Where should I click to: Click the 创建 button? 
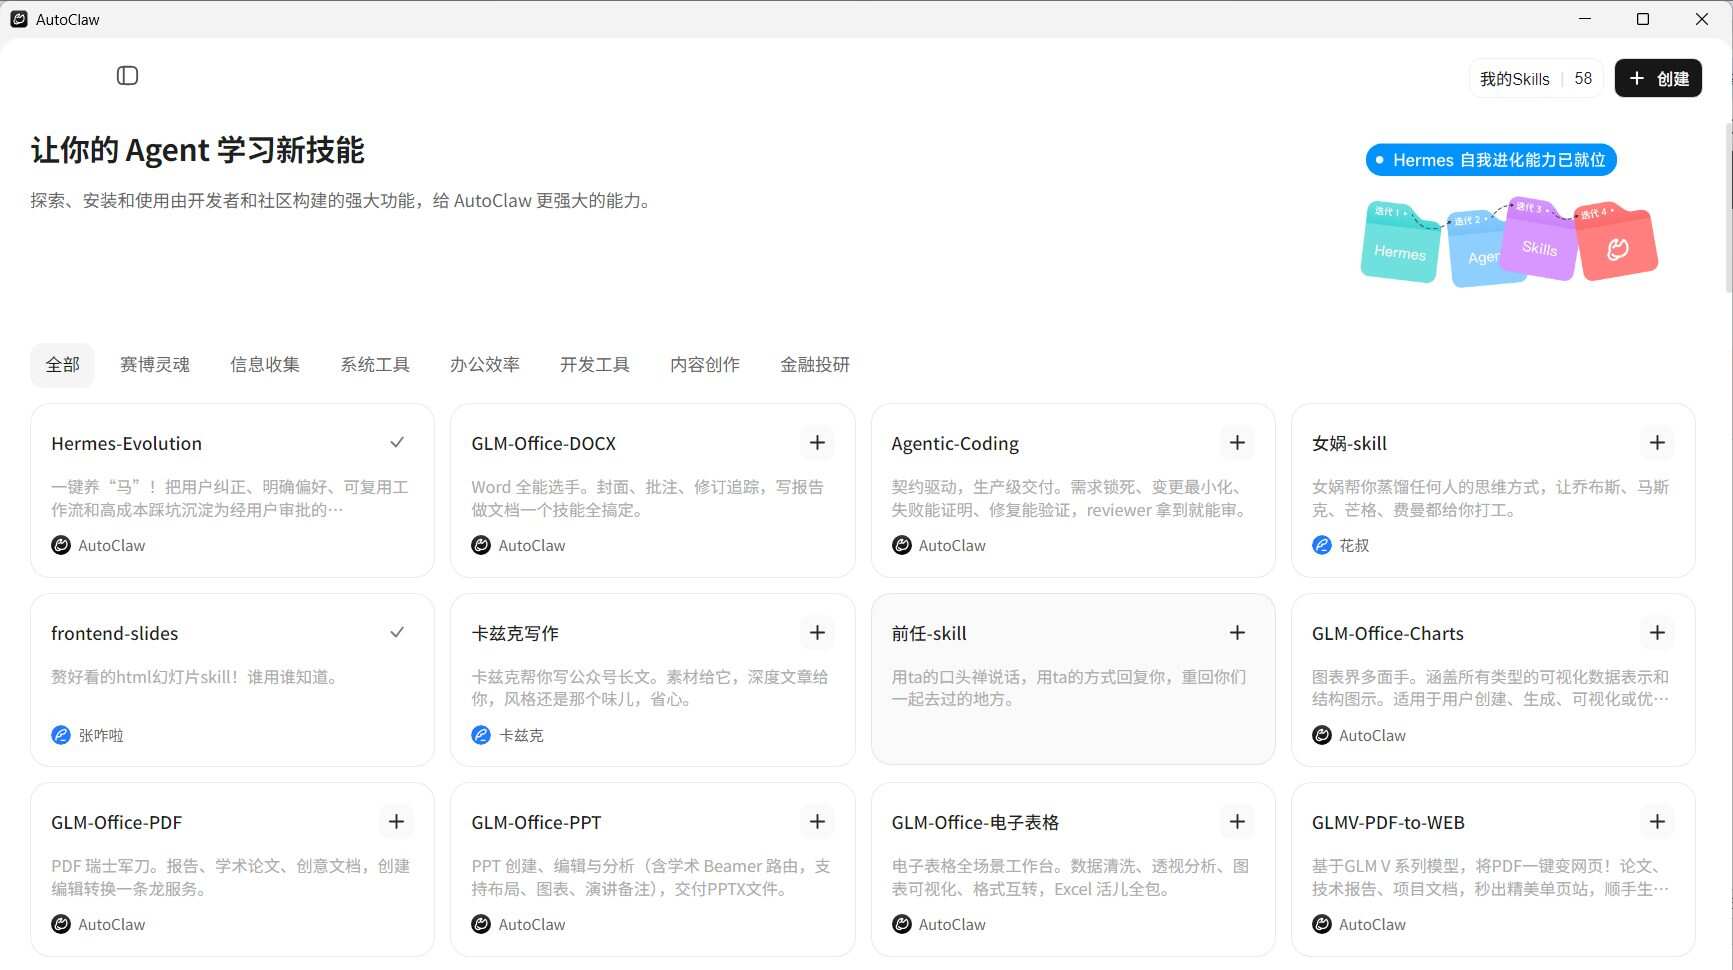(1658, 79)
